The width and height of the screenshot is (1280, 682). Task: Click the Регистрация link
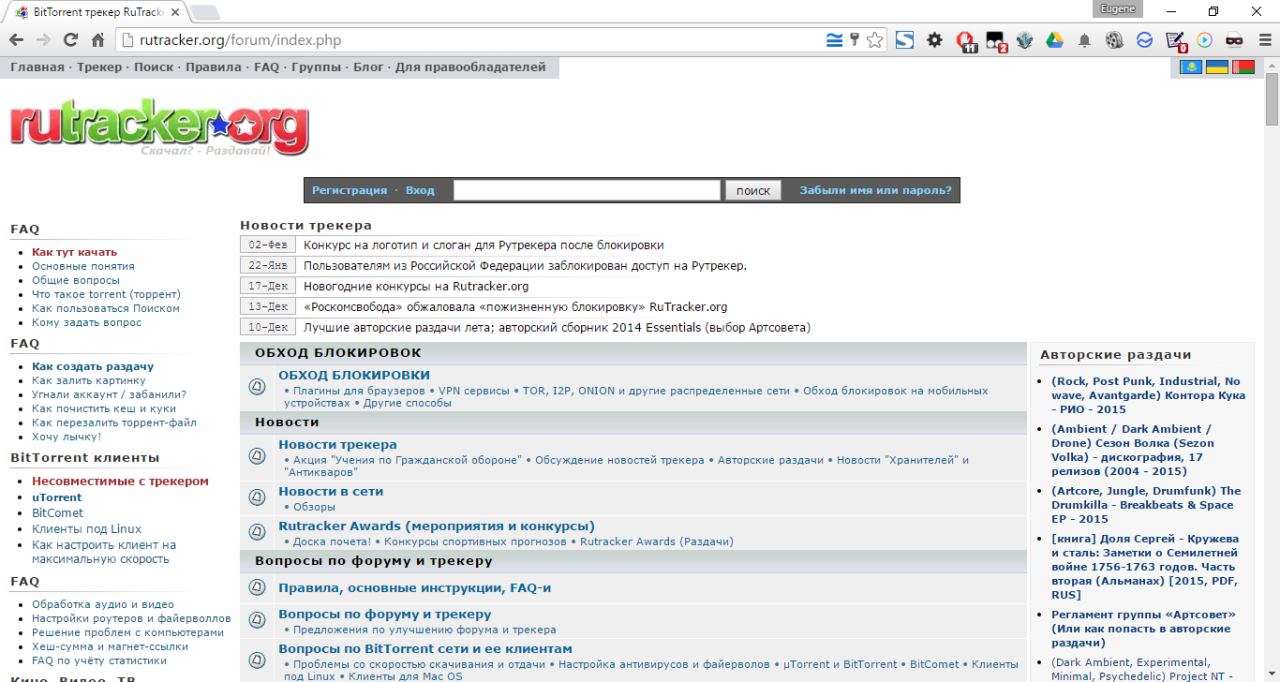(x=349, y=190)
